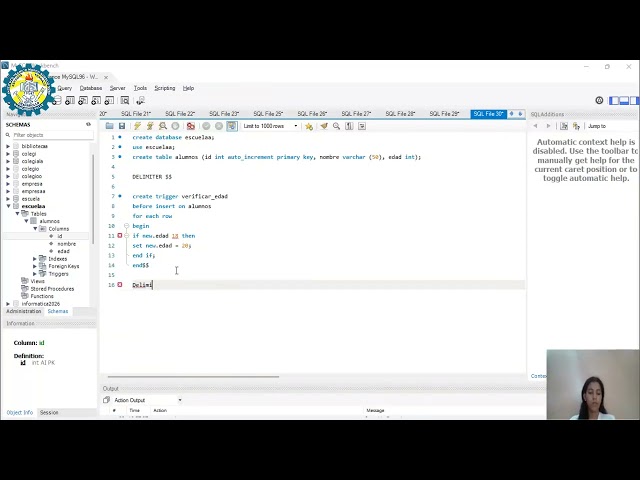The image size is (640, 480).
Task: Open the Database menu
Action: point(91,88)
